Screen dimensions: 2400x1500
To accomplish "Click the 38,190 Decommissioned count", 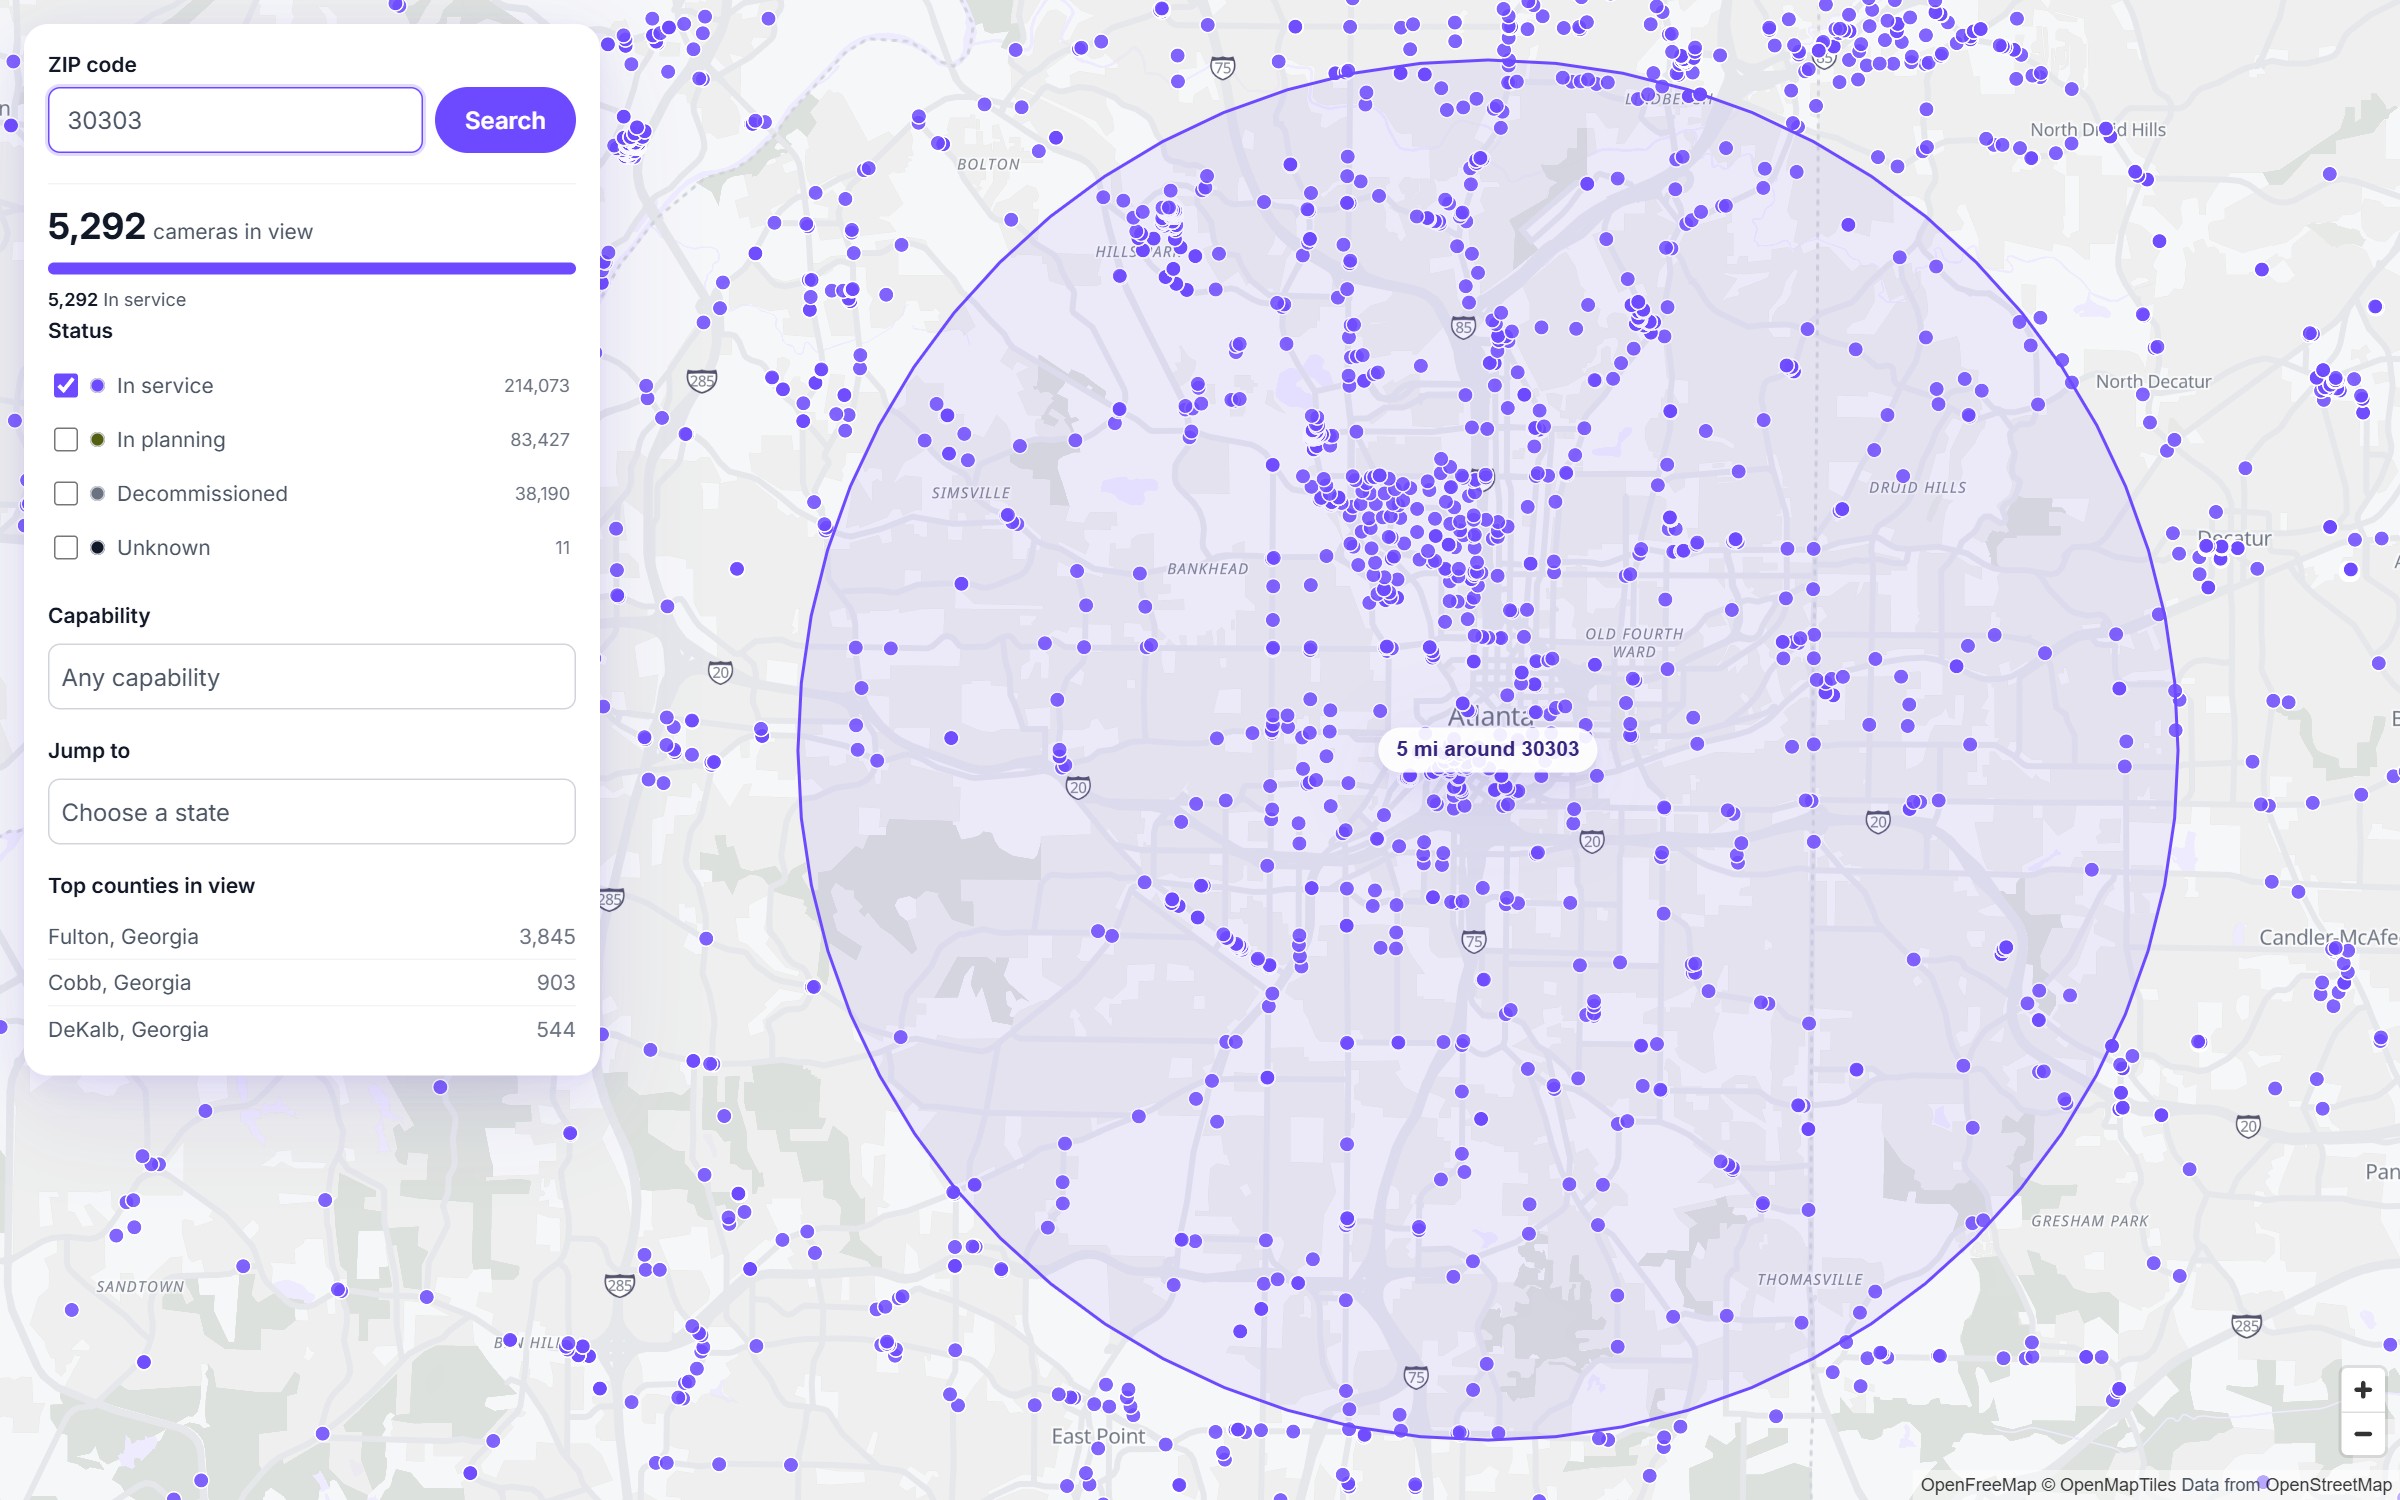I will (542, 494).
